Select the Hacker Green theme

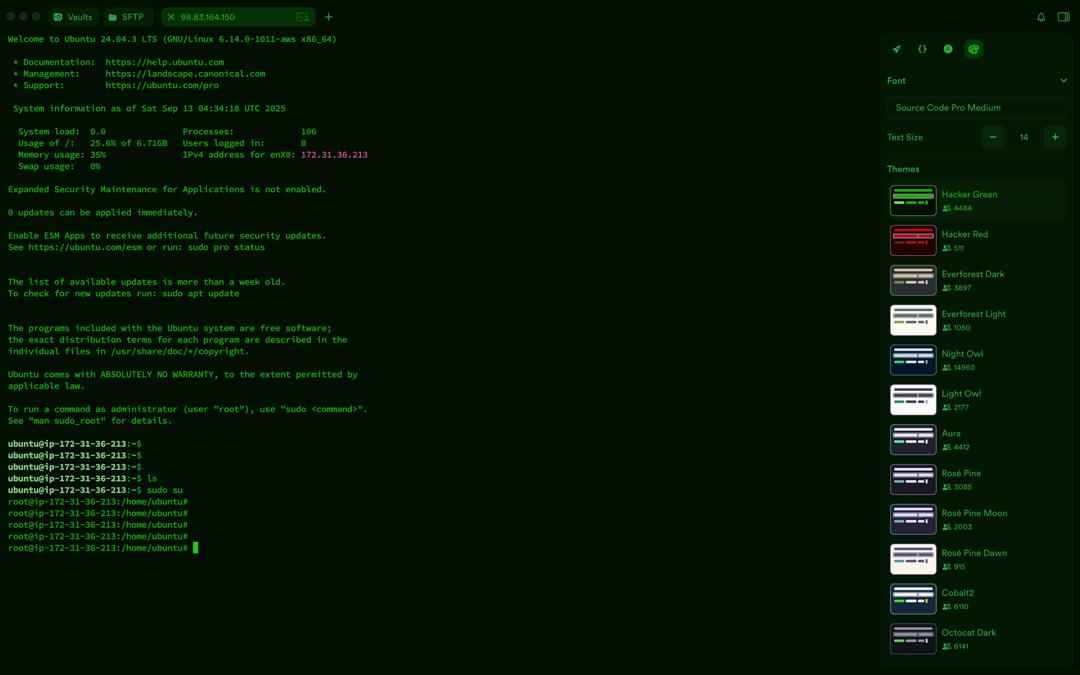pyautogui.click(x=976, y=200)
